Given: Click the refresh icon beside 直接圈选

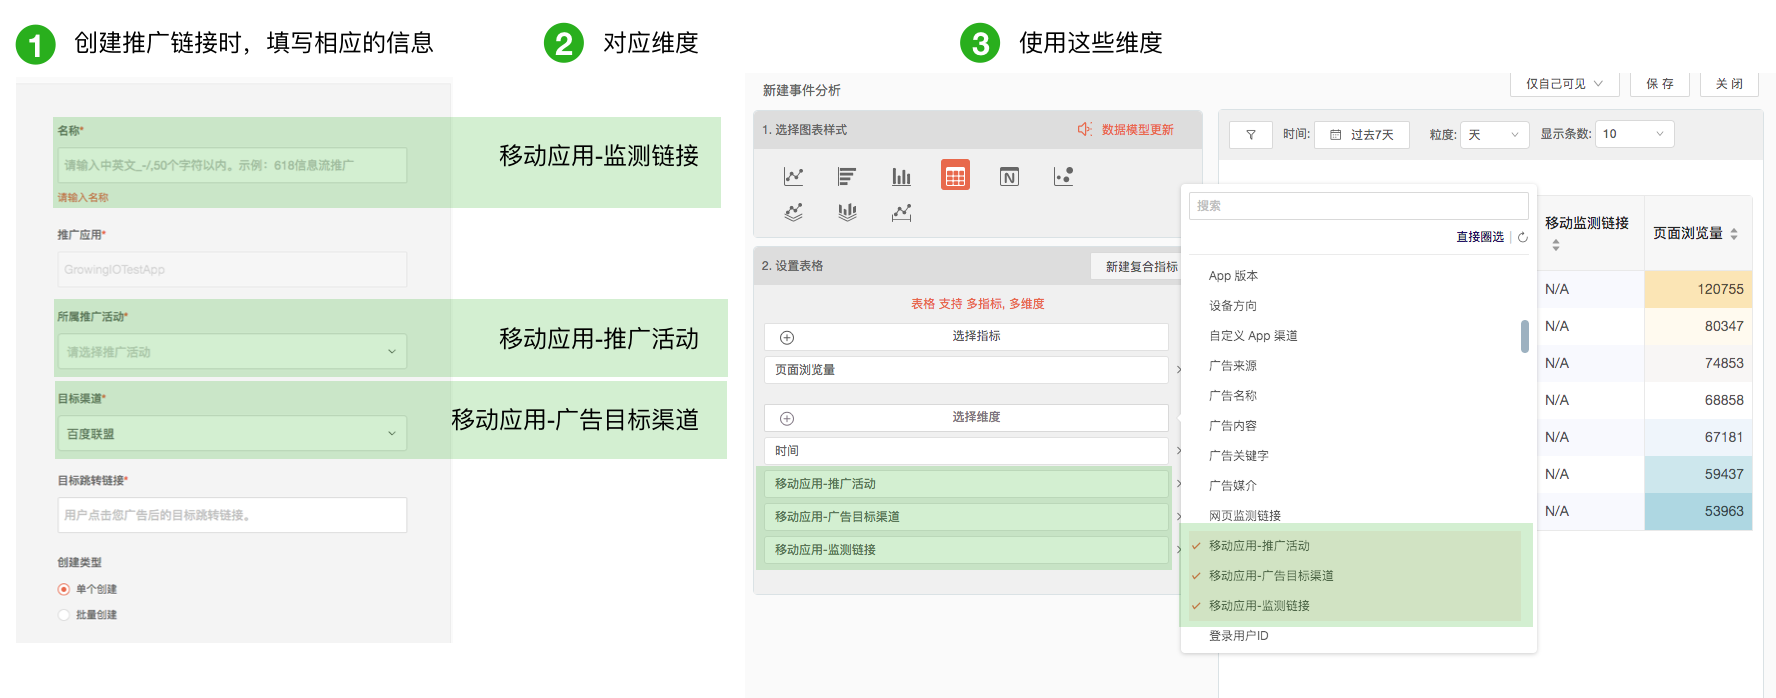Looking at the screenshot, I should point(1522,237).
